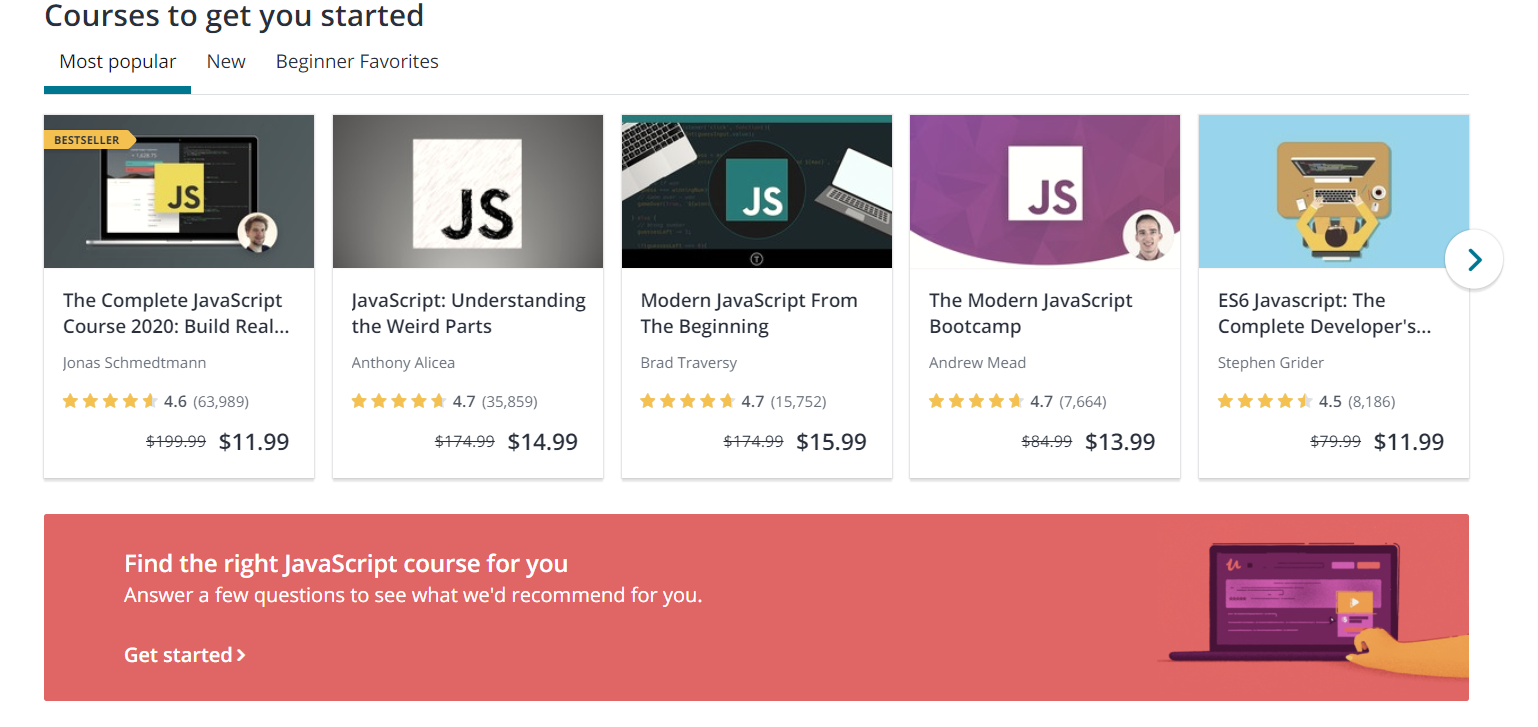Screen dimensions: 1538x727
Task: Click Jonas Schmedtmann's instructor avatar
Action: [x=257, y=234]
